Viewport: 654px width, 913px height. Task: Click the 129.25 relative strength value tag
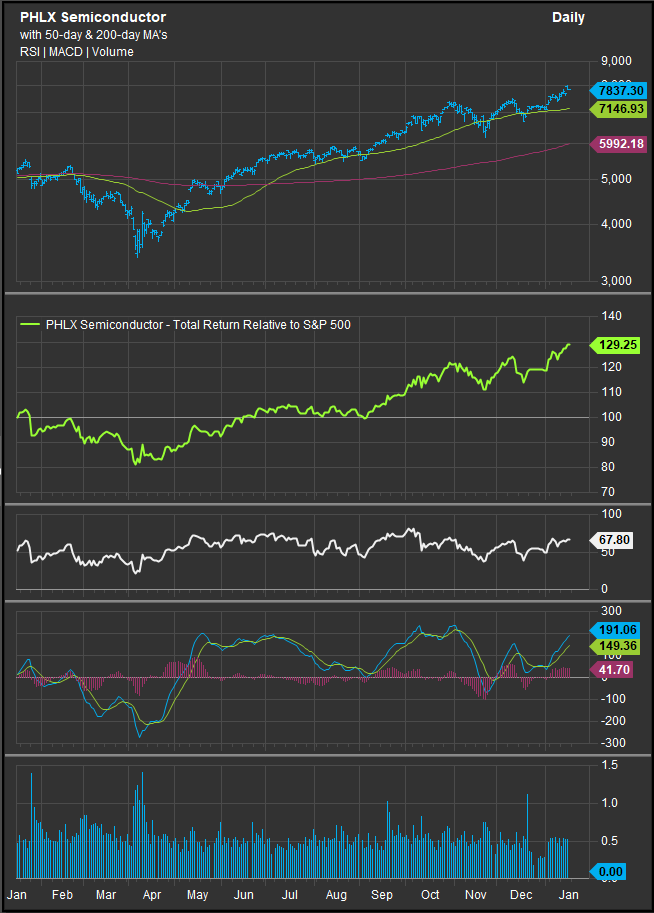click(620, 344)
